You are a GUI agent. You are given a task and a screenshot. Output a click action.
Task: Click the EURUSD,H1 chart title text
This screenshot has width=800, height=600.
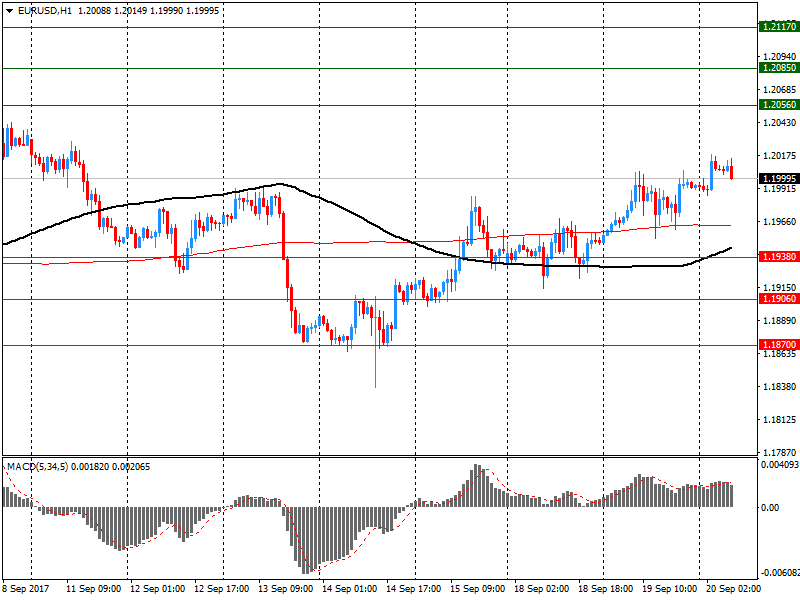[x=45, y=11]
